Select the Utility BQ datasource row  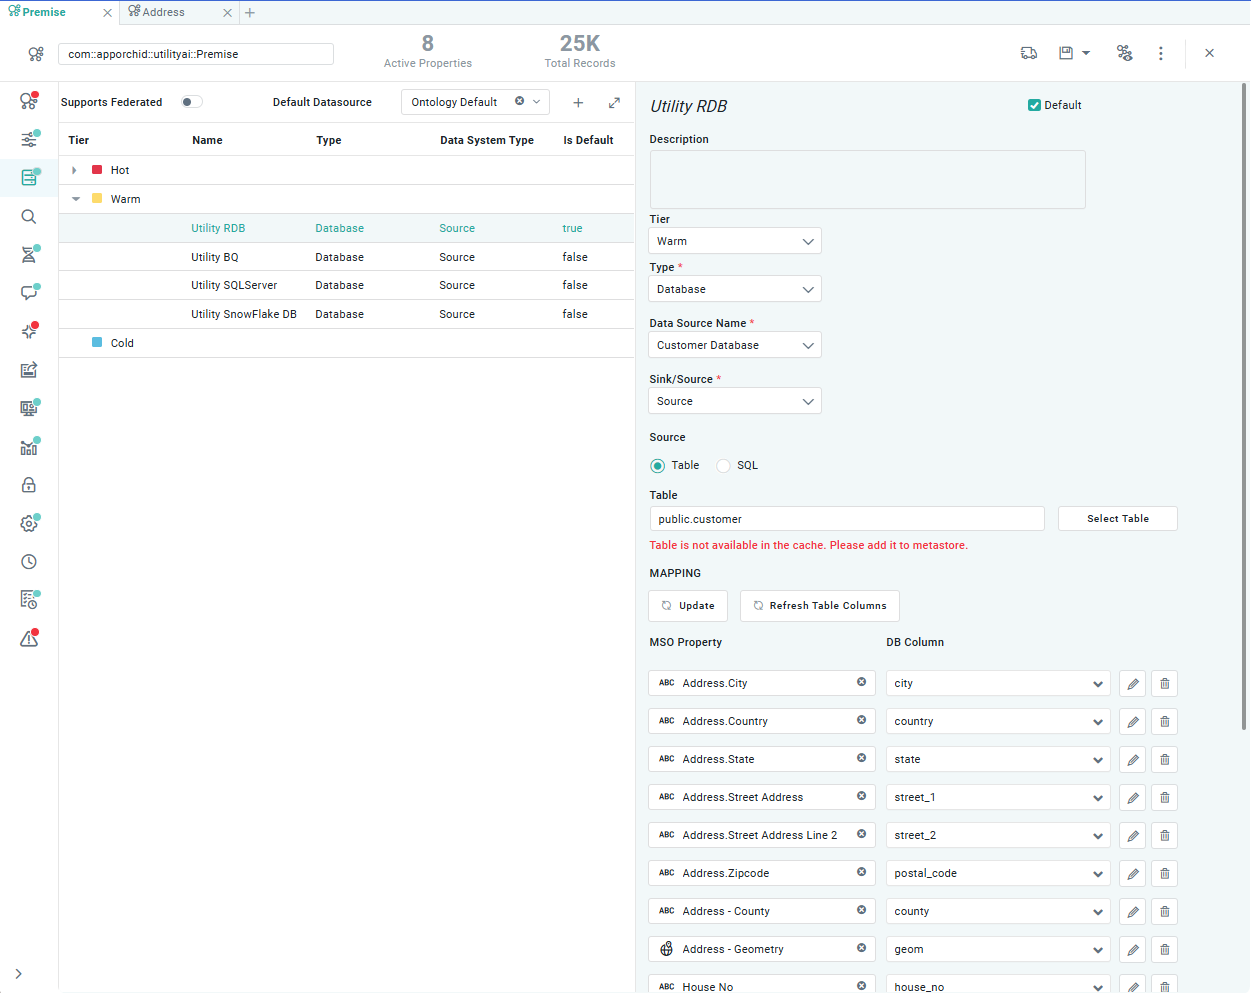tap(215, 257)
